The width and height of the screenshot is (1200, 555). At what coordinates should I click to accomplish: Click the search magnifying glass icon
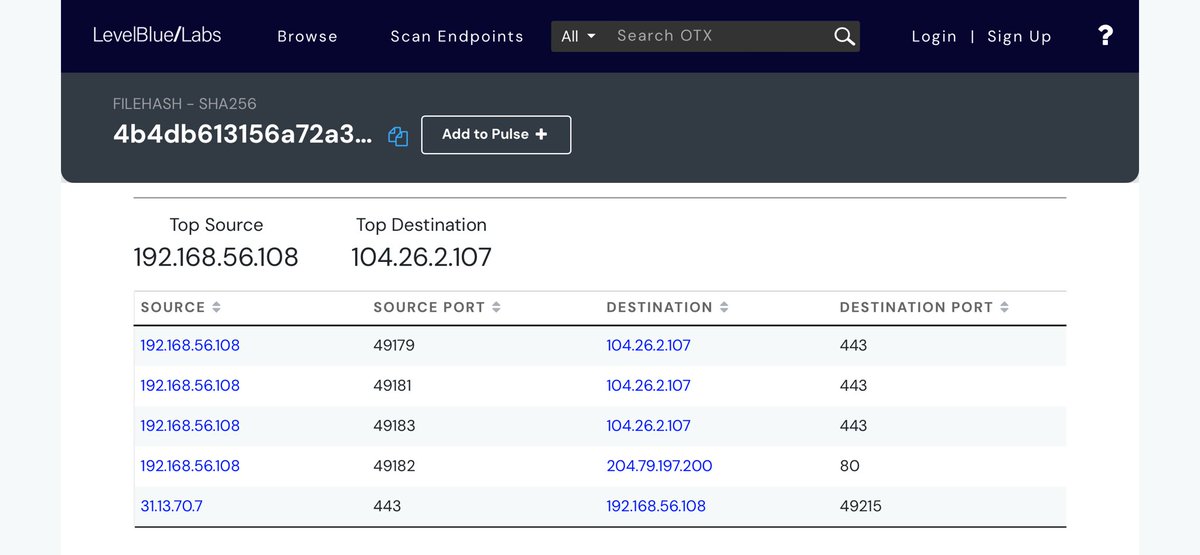[844, 37]
